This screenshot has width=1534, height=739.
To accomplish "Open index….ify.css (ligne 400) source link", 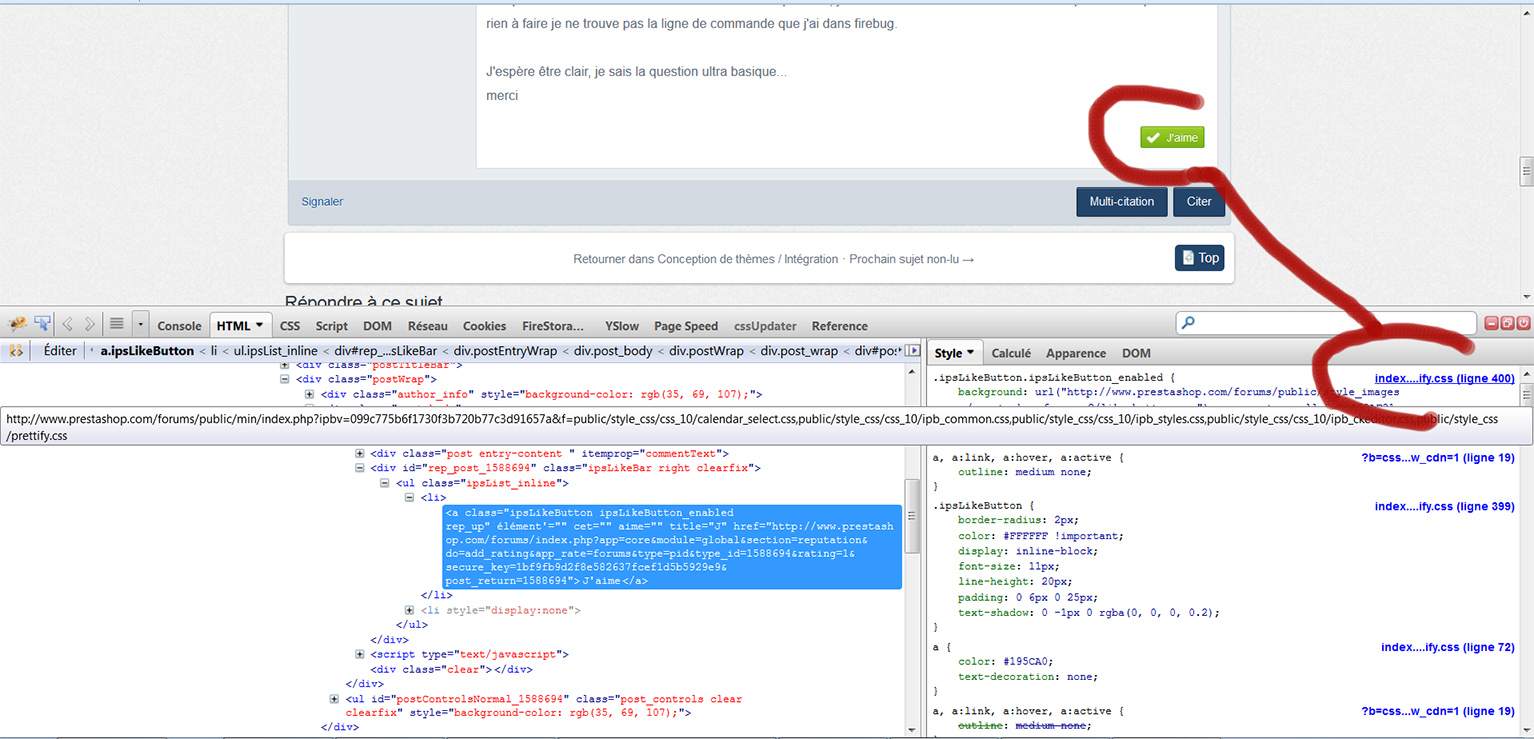I will [x=1444, y=378].
